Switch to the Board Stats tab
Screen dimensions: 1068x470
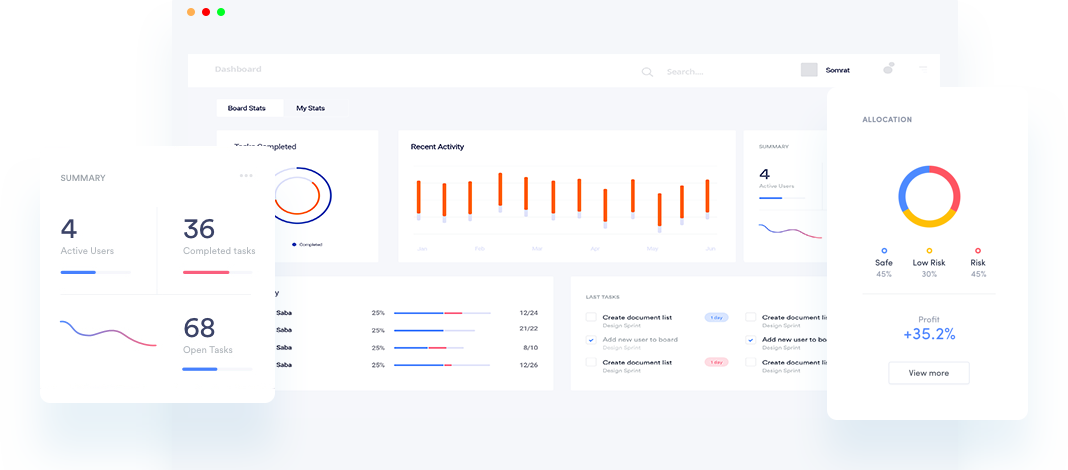247,108
